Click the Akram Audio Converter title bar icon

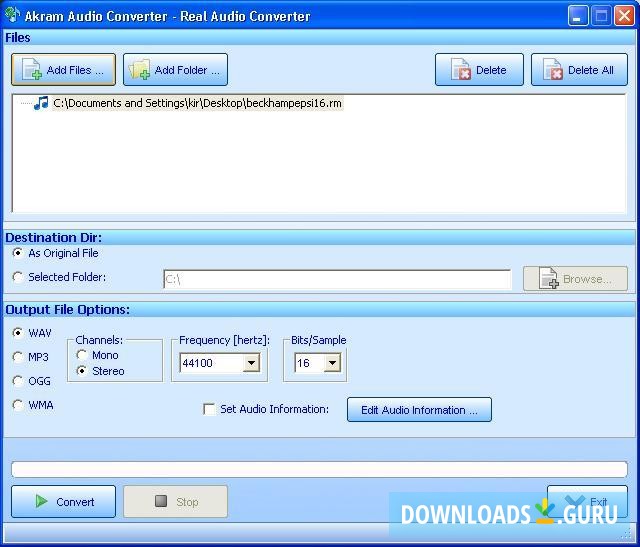[12, 15]
